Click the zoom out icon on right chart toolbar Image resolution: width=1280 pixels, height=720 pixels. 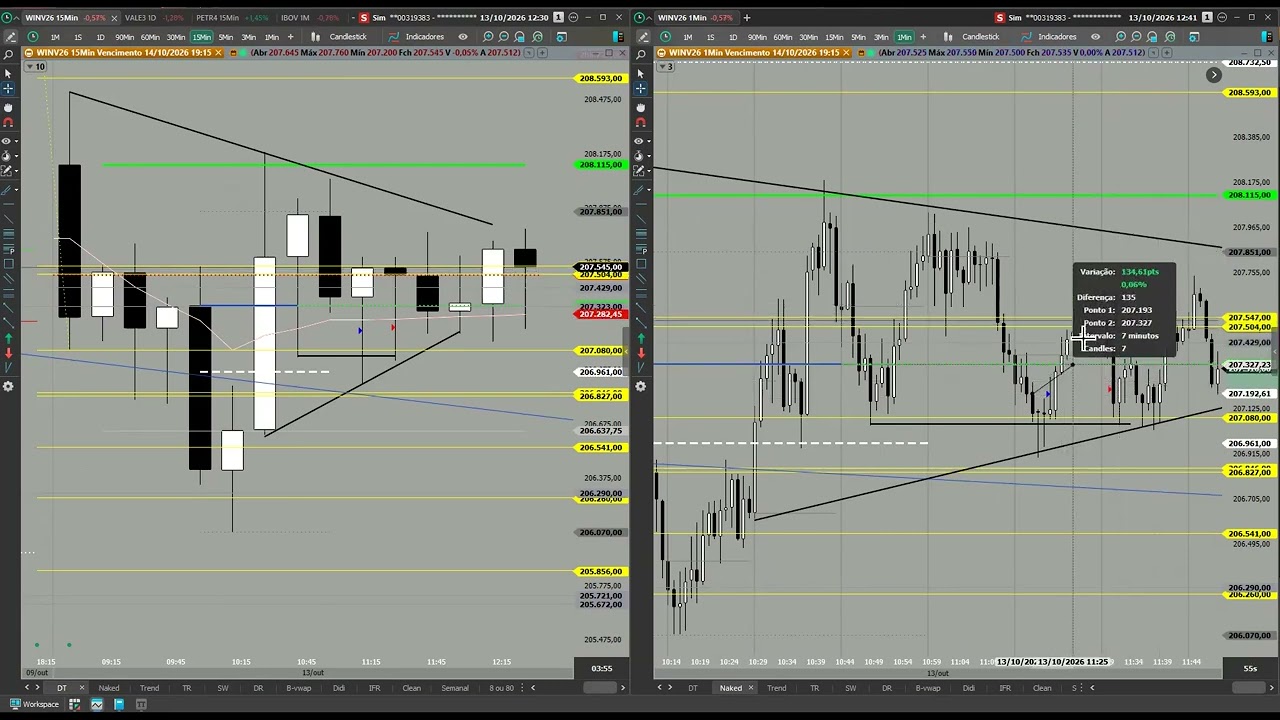coord(1137,37)
